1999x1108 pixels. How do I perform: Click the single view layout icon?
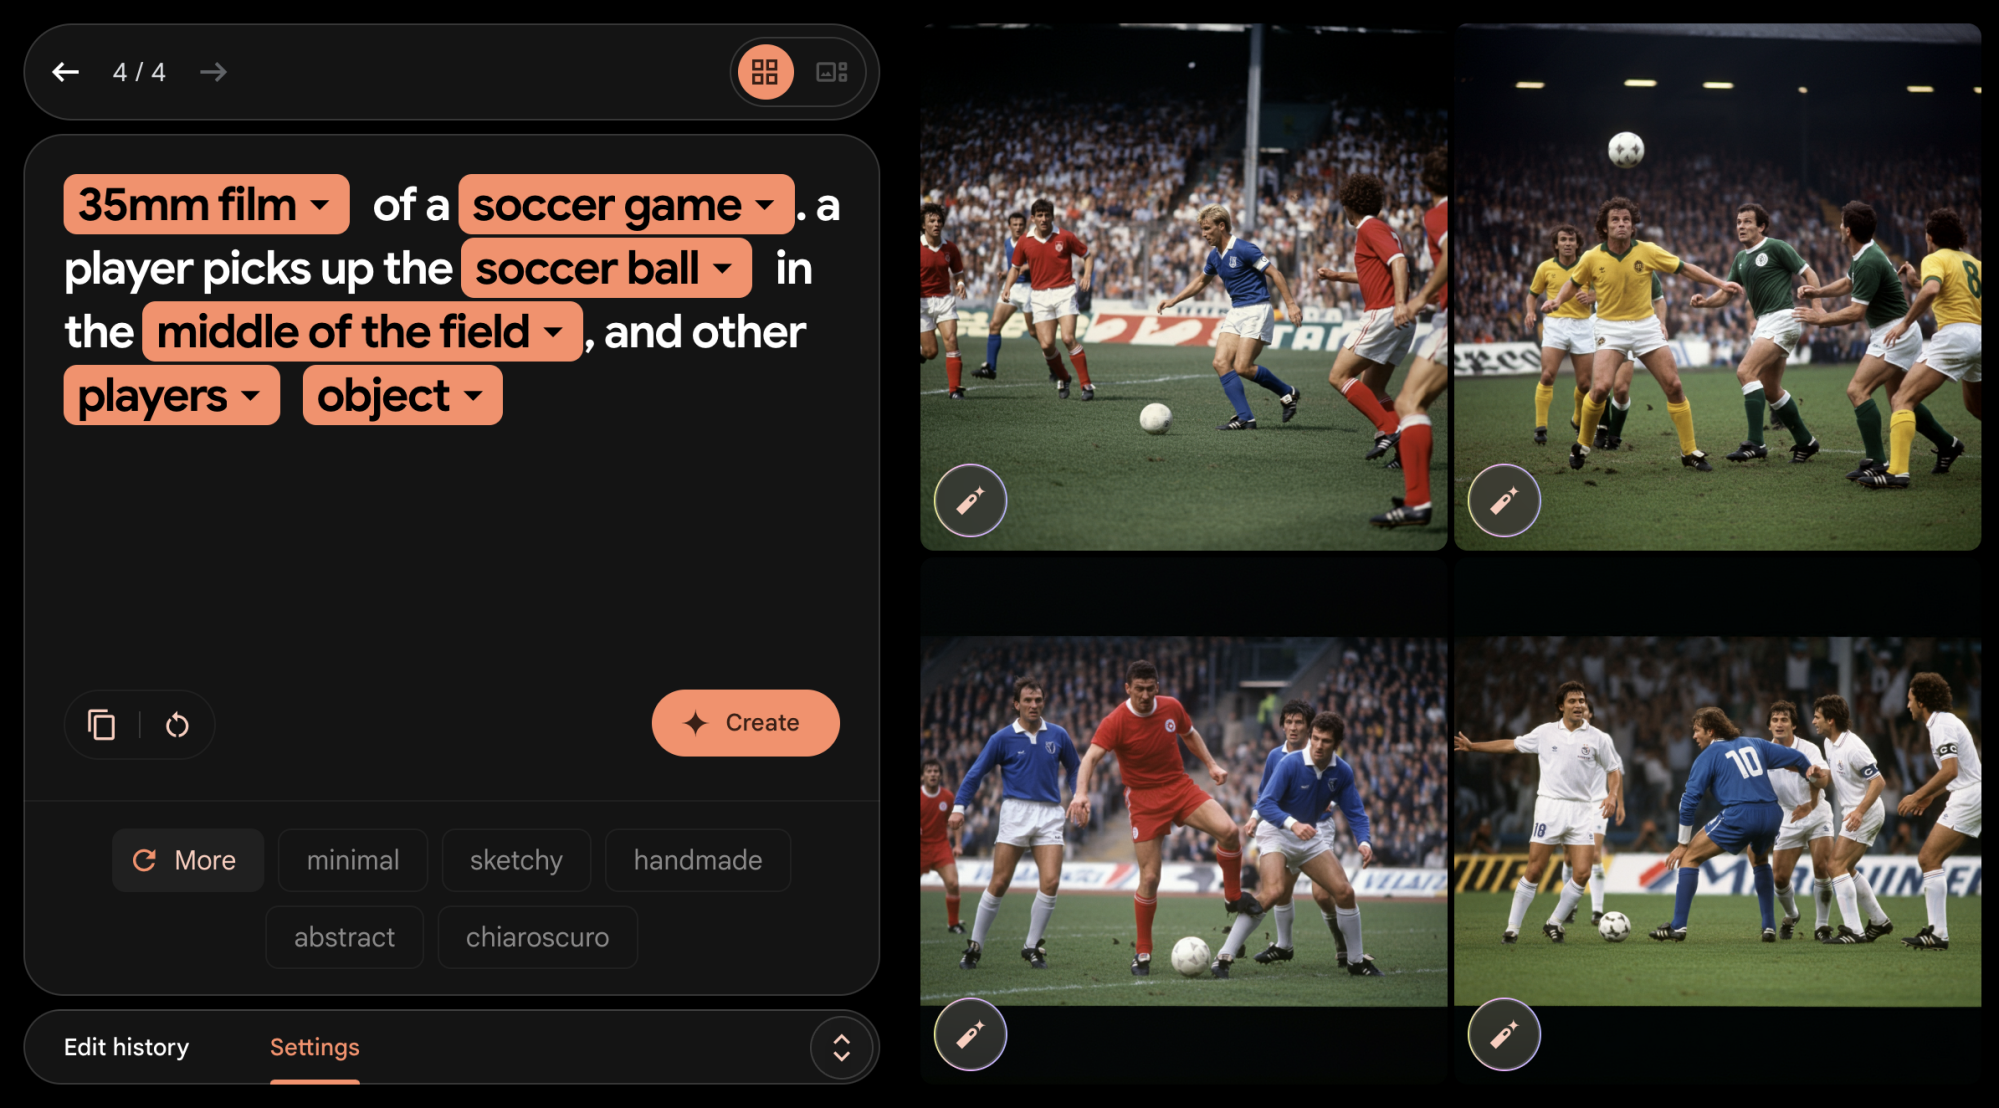pyautogui.click(x=831, y=71)
